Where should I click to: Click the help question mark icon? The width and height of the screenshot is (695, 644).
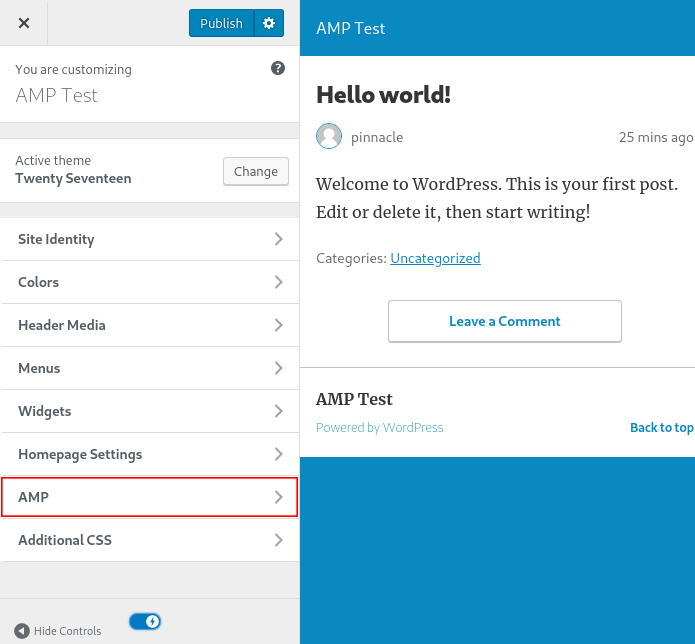pos(278,68)
